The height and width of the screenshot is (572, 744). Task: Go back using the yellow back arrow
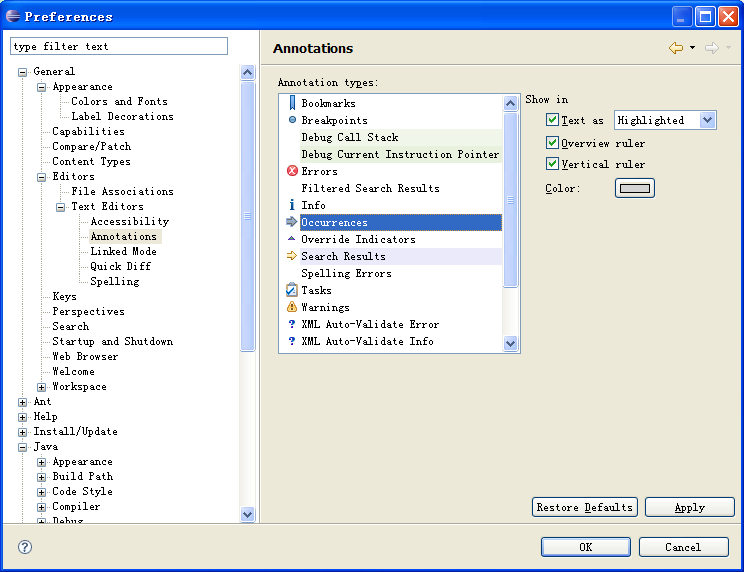pos(676,48)
